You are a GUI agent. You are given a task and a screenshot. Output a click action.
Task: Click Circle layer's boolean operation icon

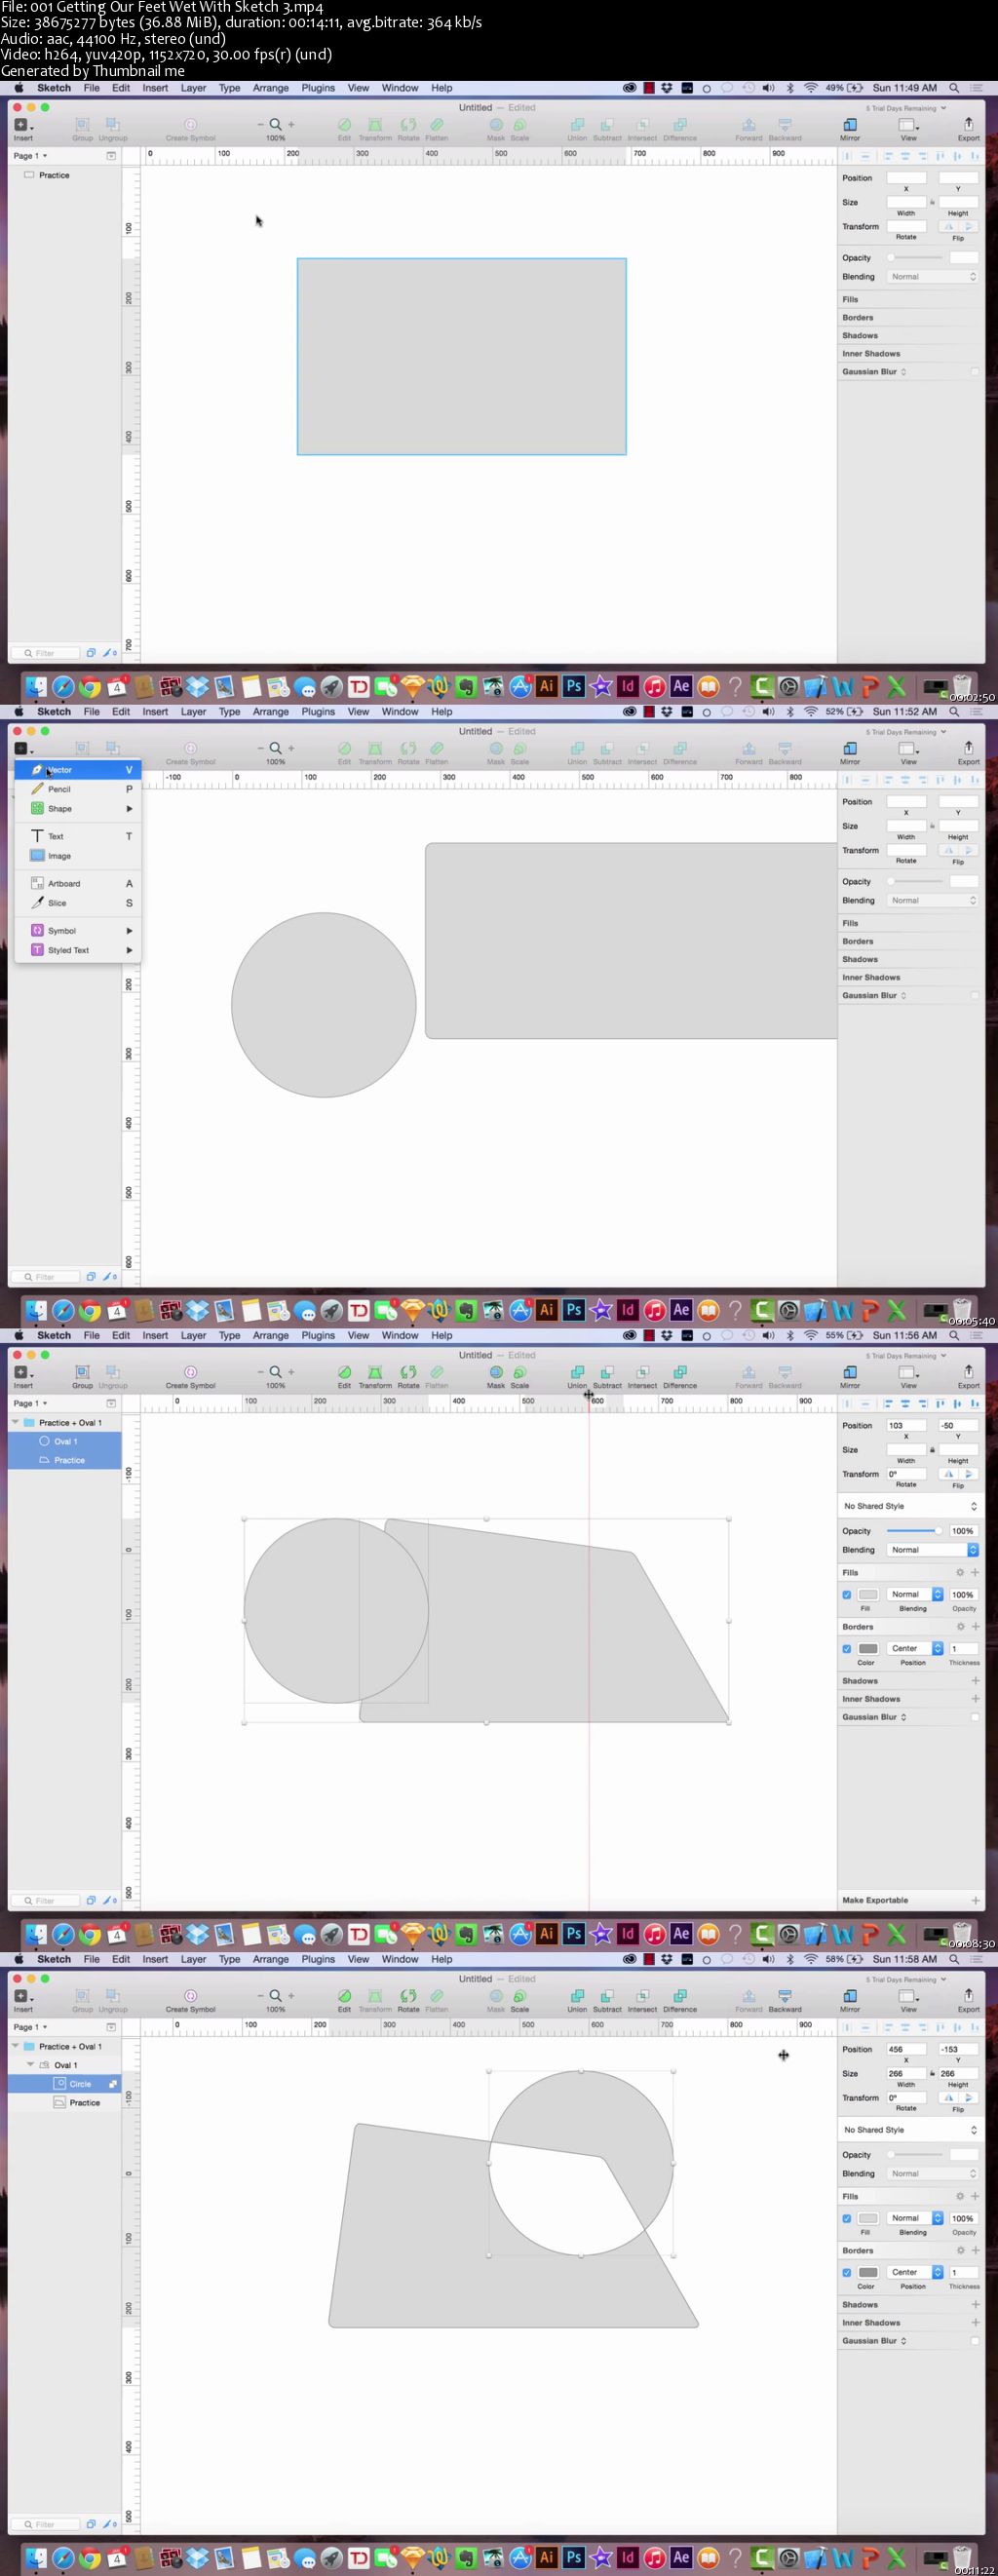click(112, 2084)
